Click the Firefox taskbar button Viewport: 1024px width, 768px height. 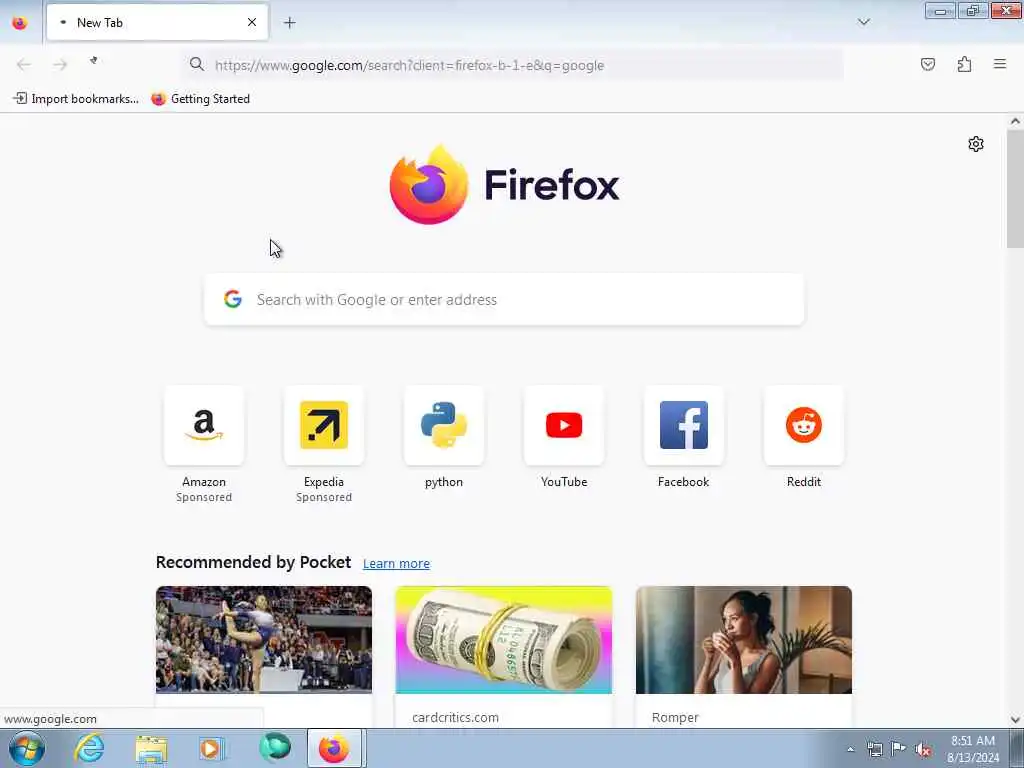pyautogui.click(x=334, y=748)
